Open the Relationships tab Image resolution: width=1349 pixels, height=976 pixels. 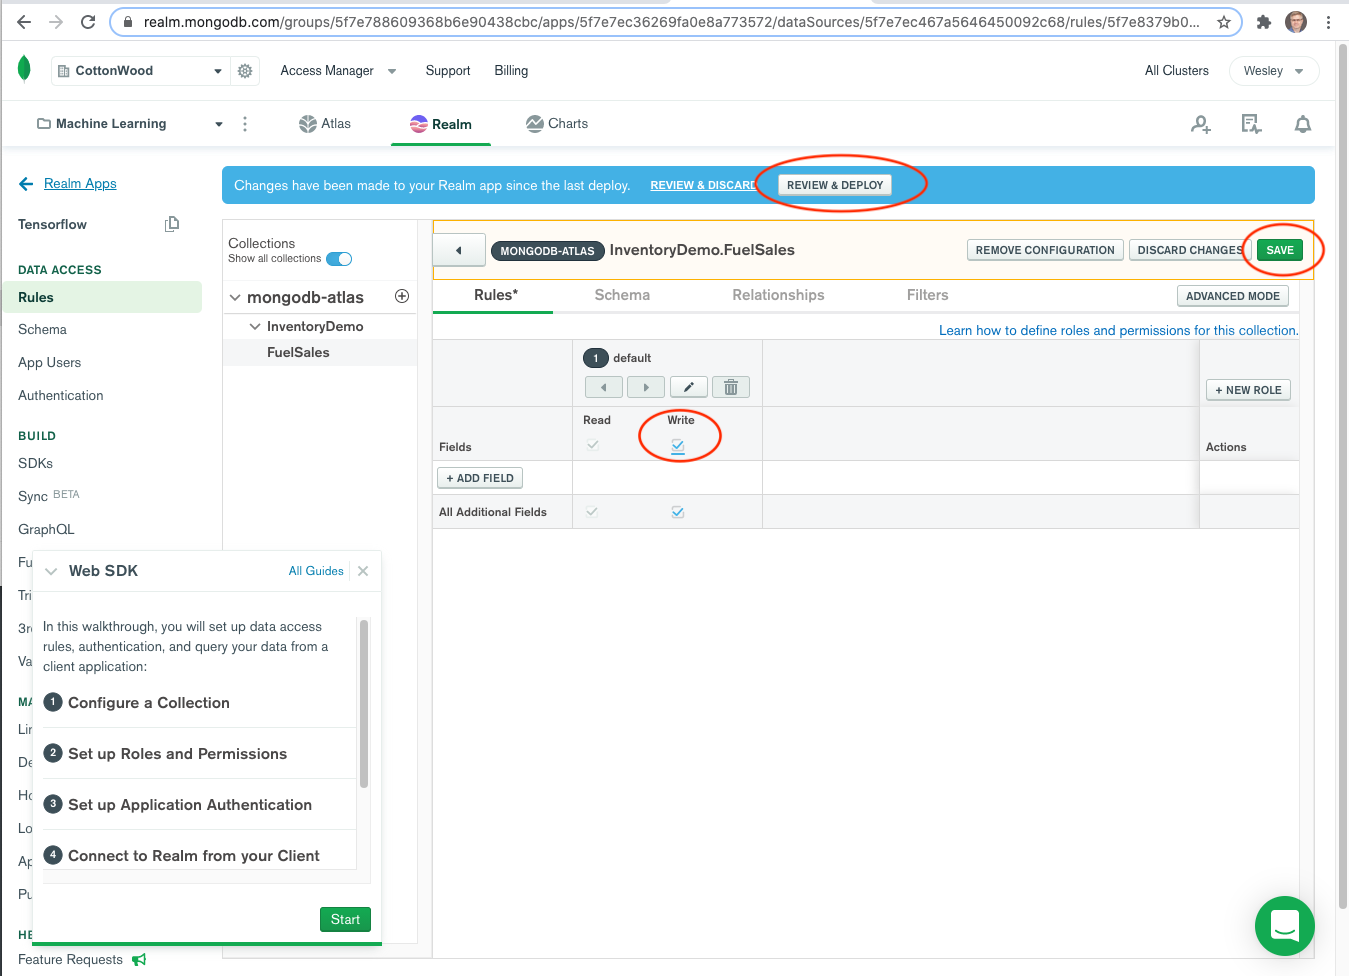coord(778,295)
